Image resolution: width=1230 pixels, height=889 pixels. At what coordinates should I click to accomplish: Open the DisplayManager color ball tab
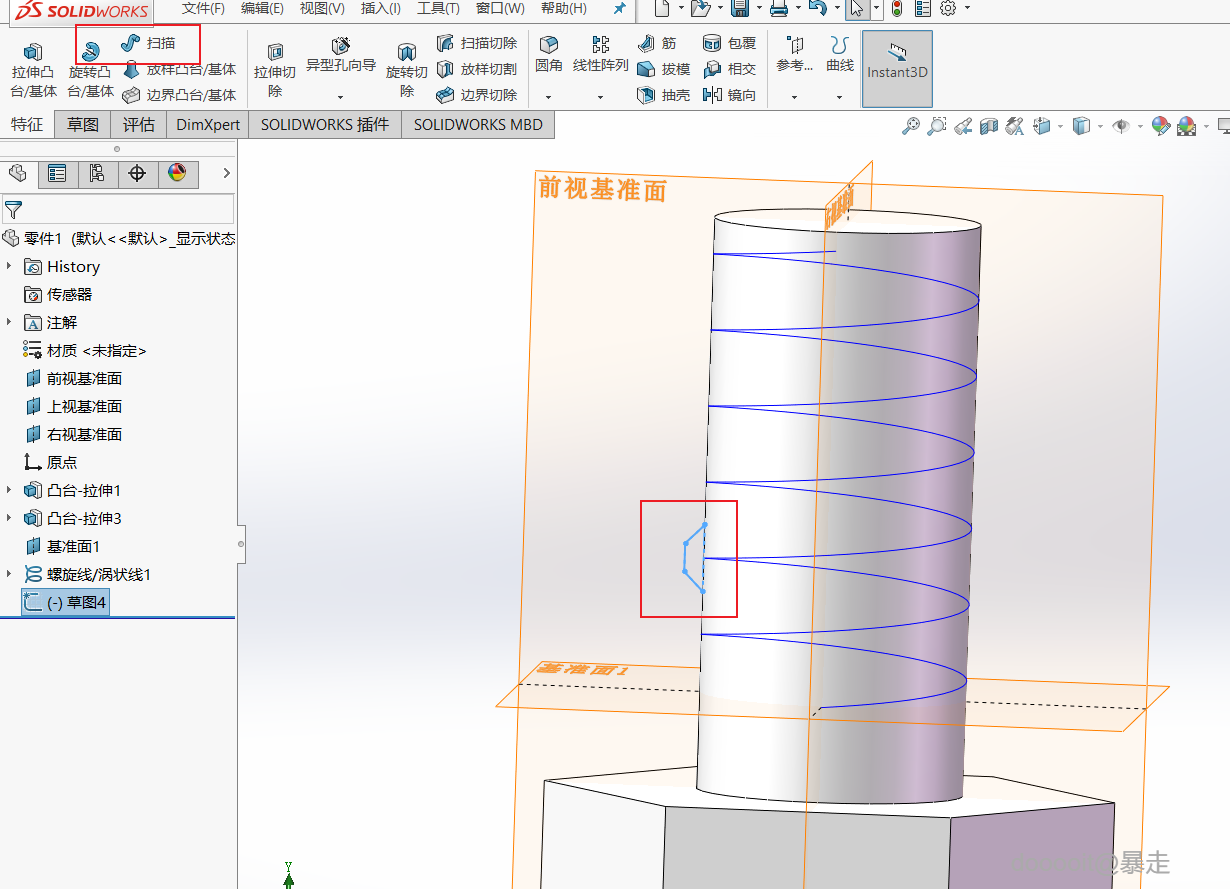tap(177, 174)
